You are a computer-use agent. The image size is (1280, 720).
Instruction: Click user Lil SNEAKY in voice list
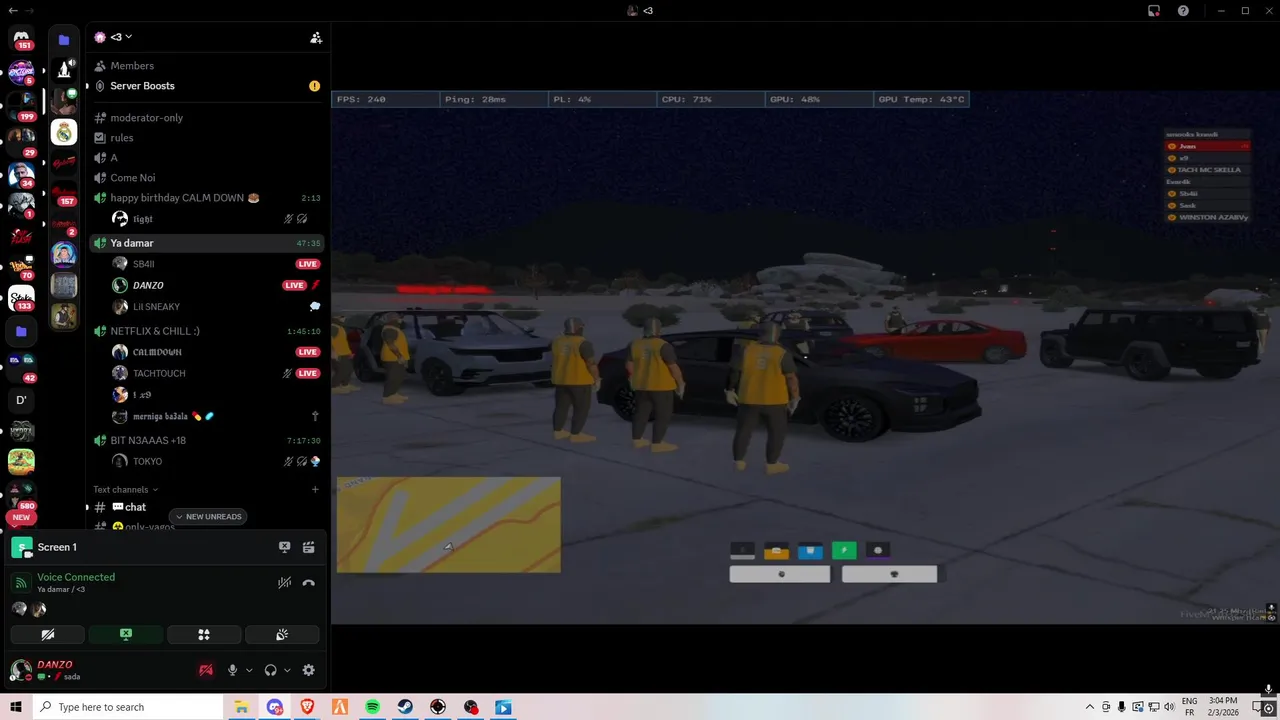[215, 307]
